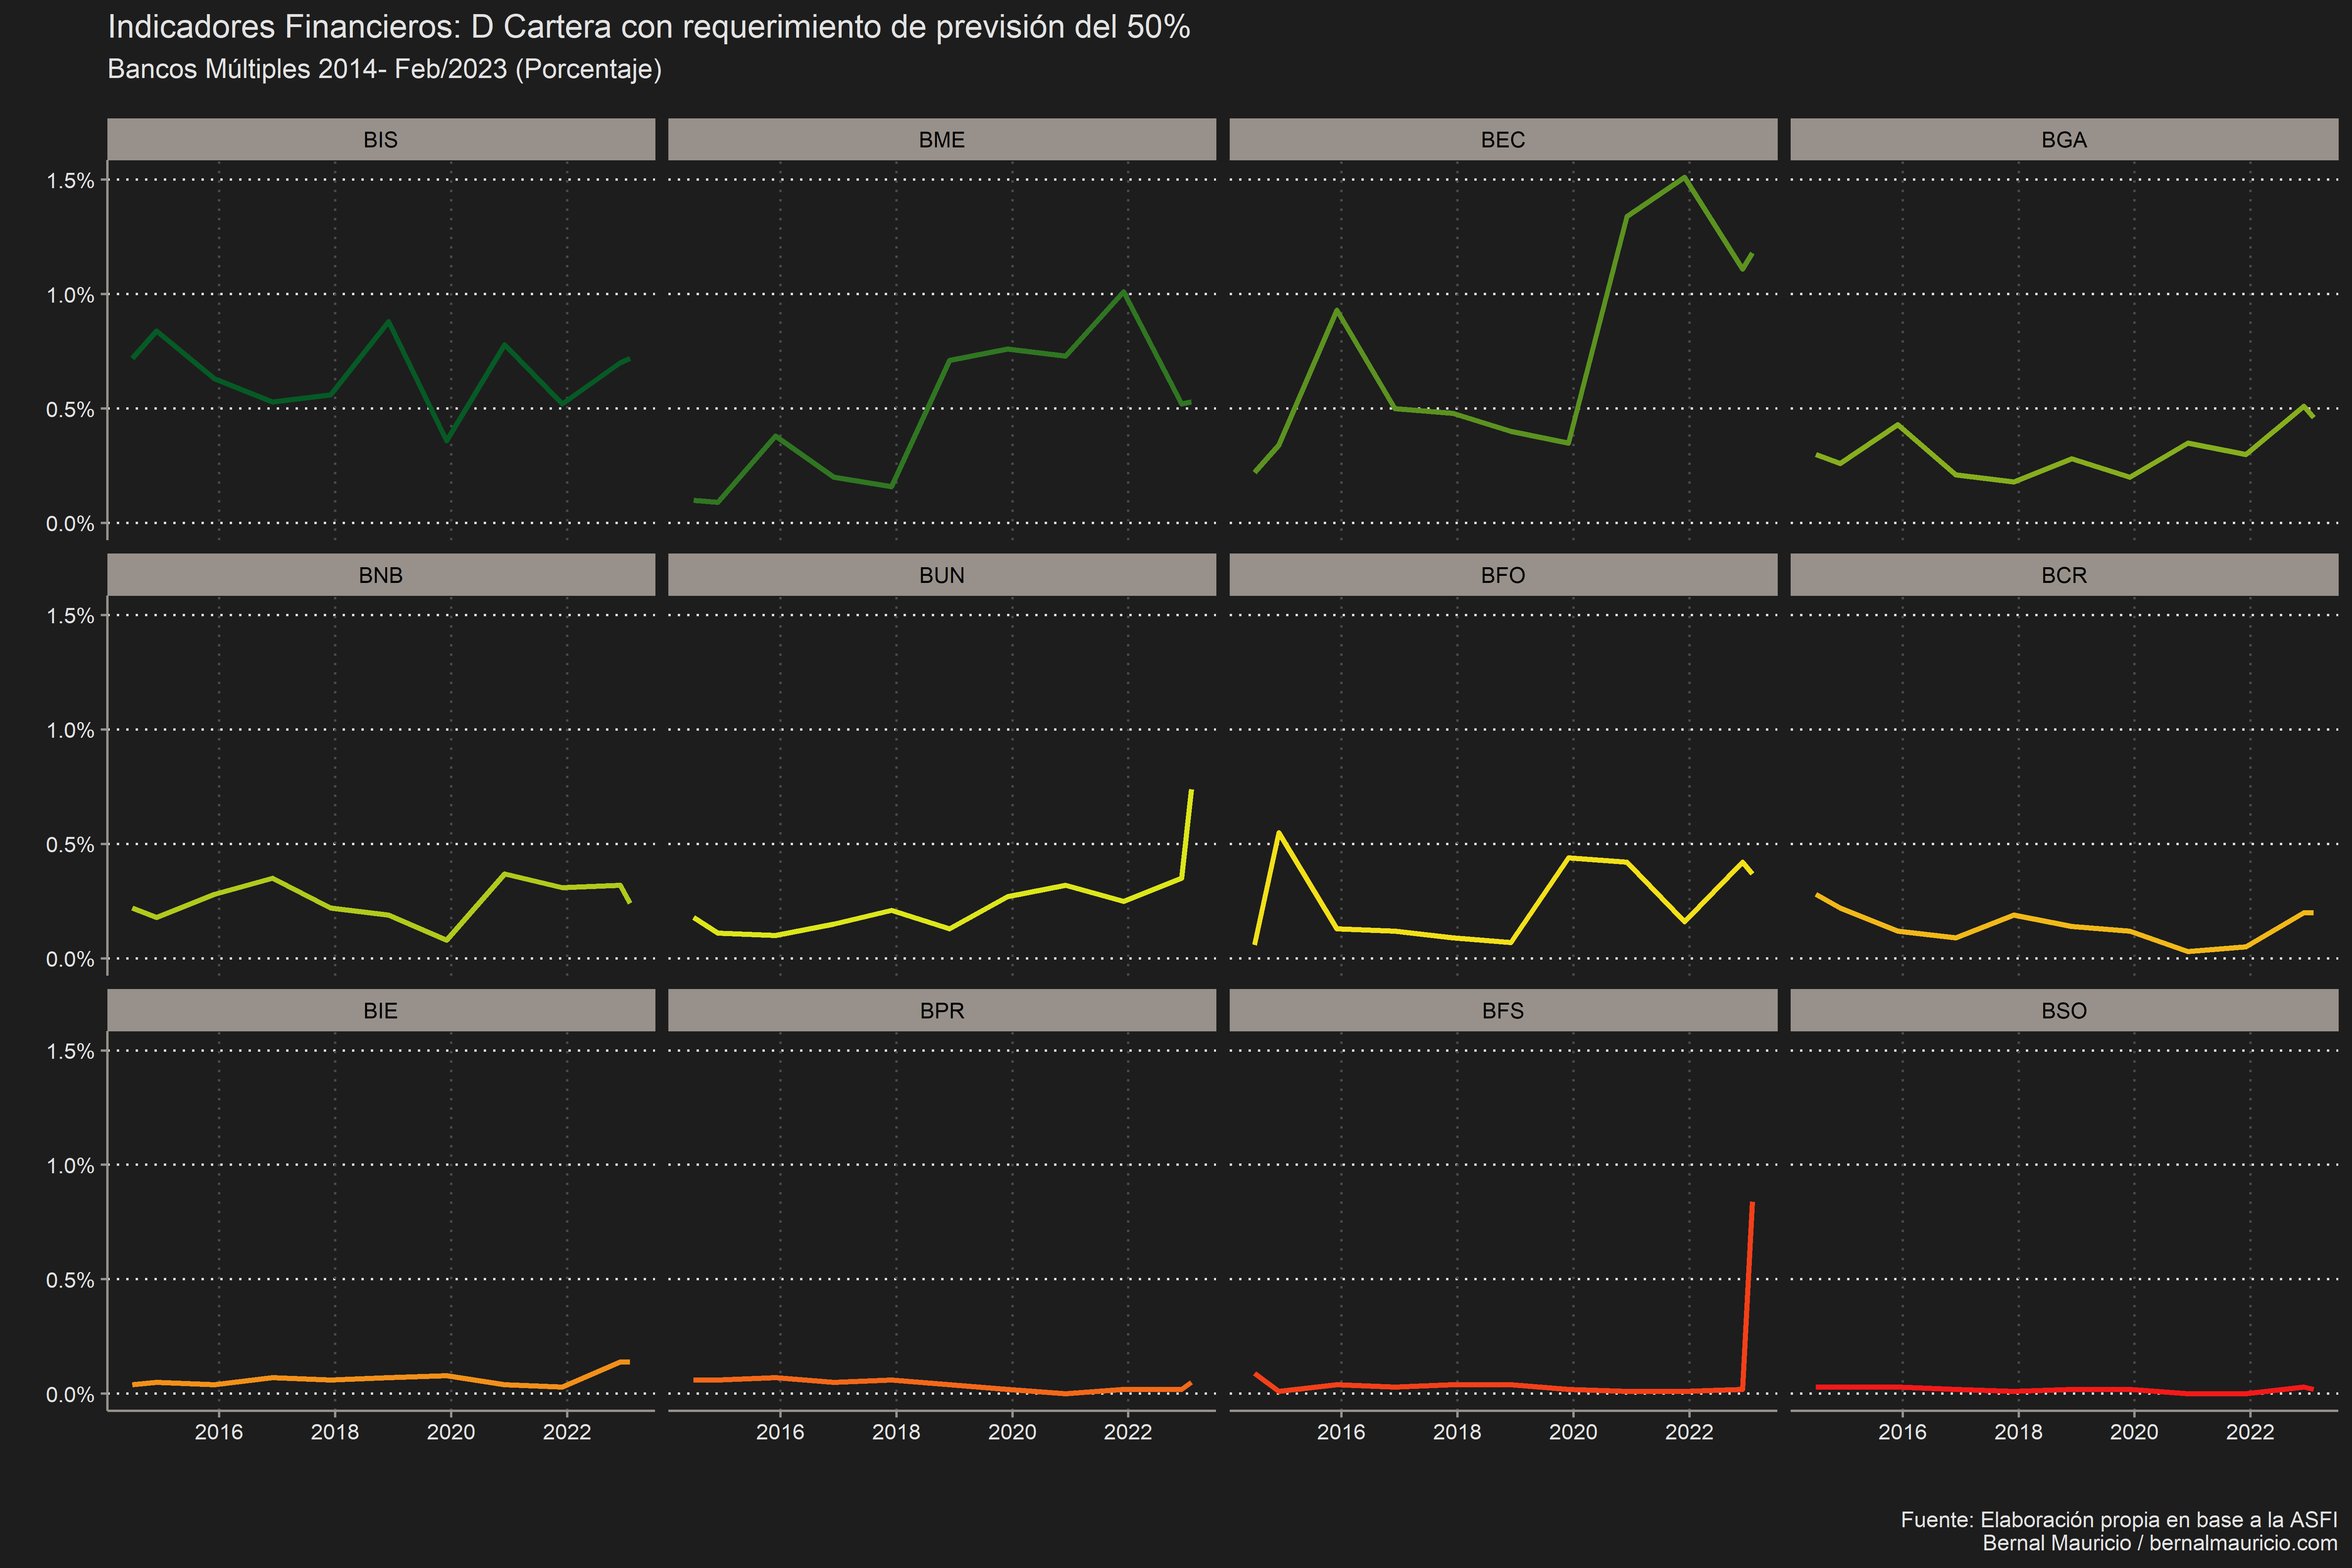Click the BPR panel header
Viewport: 2352px width, 1568px height.
942,1010
